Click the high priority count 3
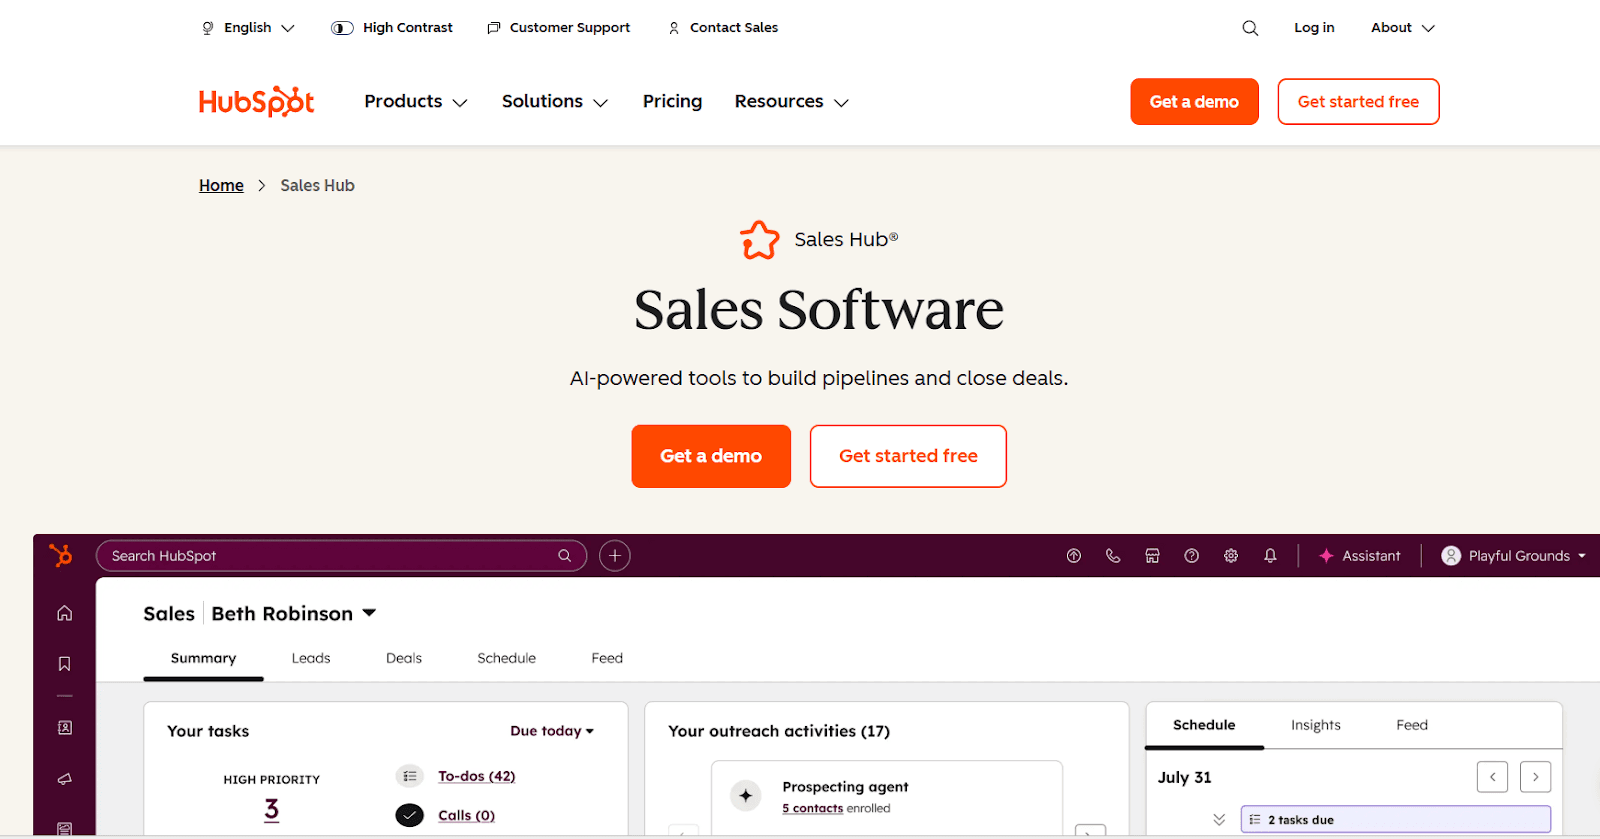This screenshot has height=839, width=1600. 272,809
